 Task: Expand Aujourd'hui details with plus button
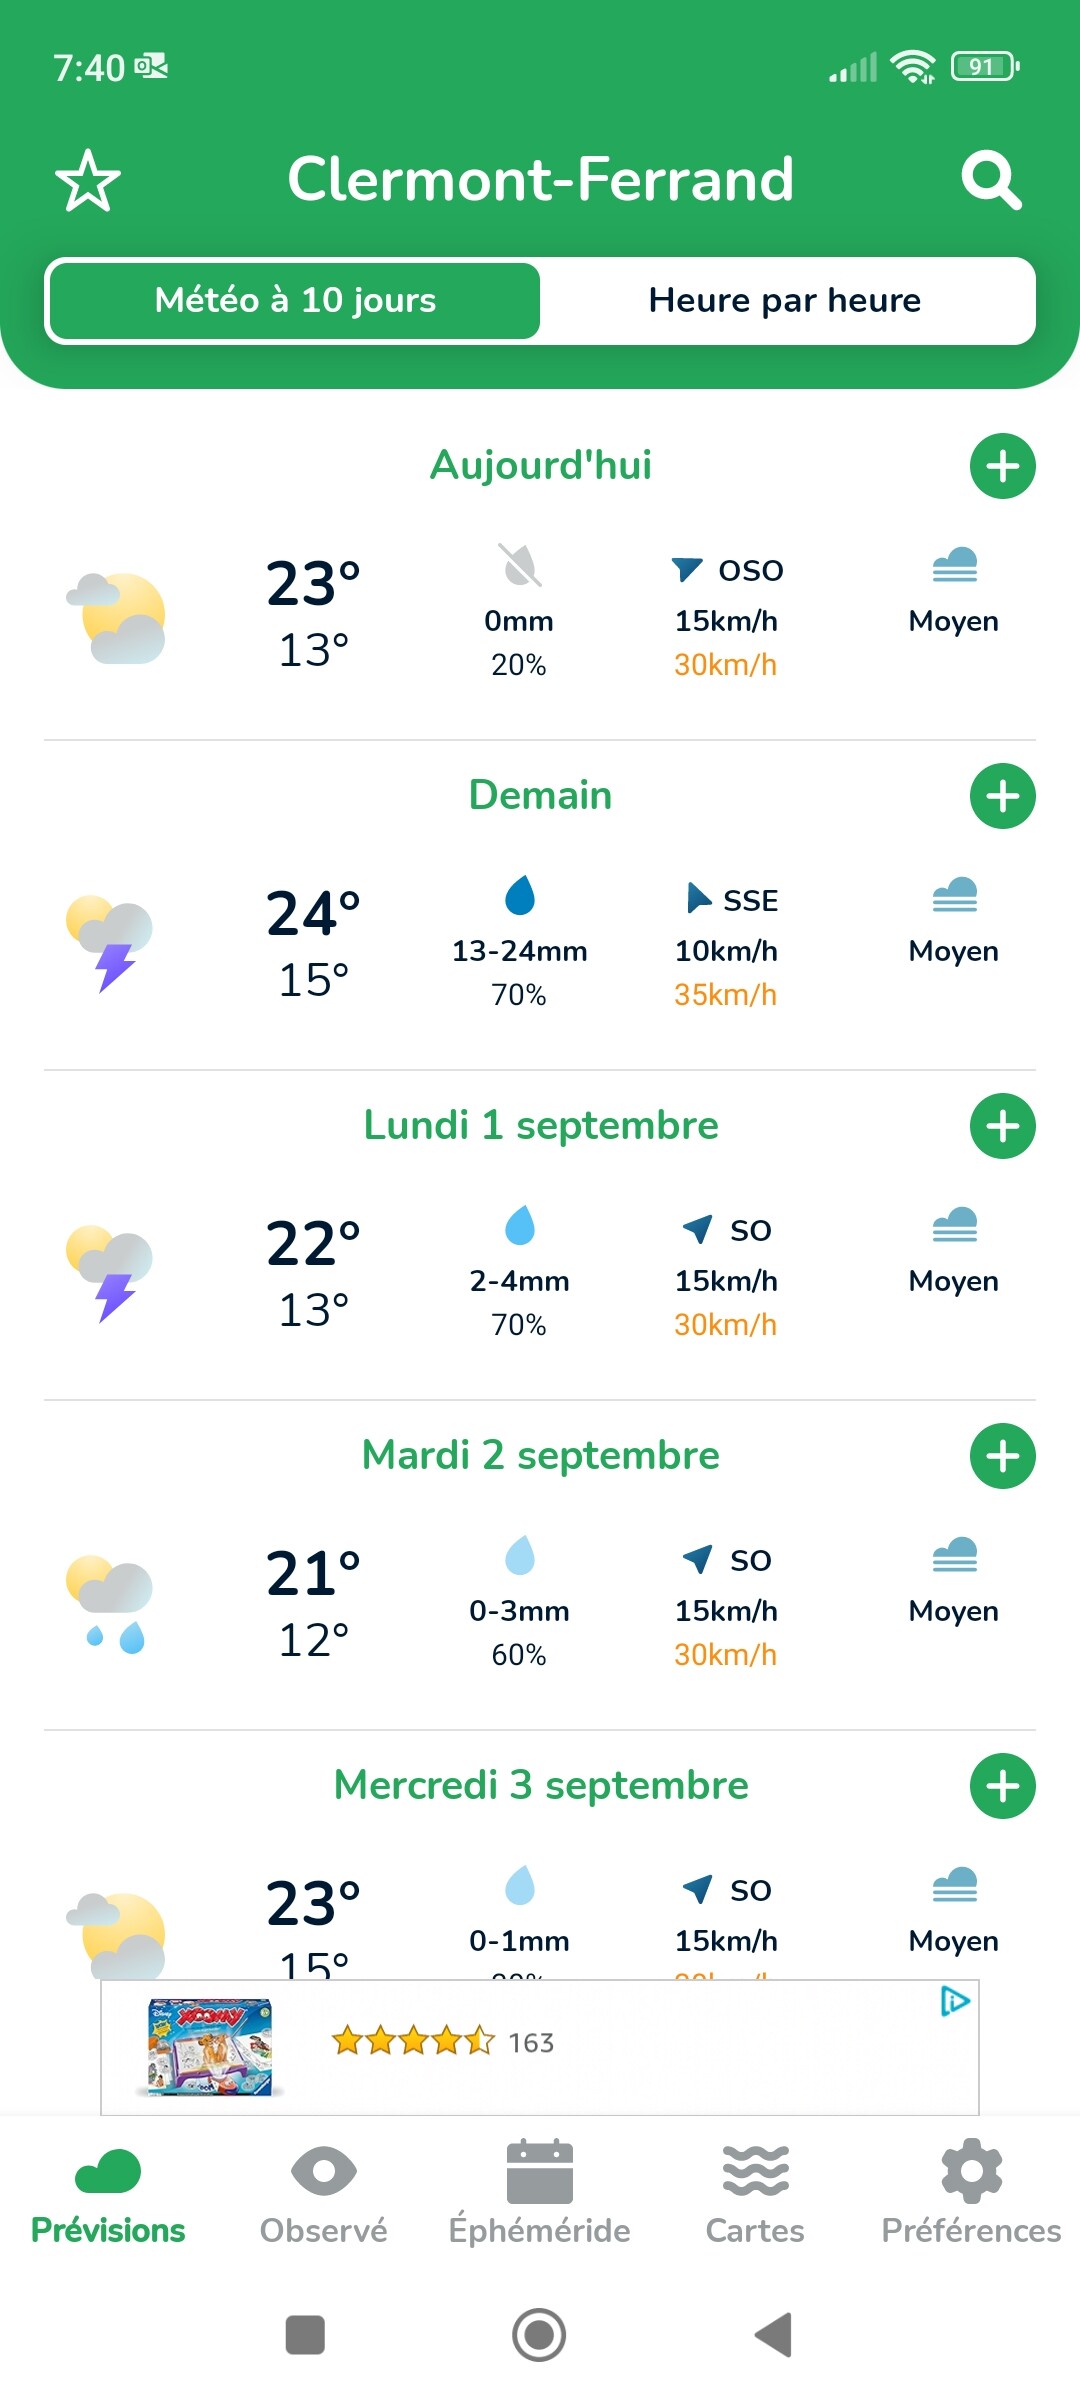(1002, 466)
